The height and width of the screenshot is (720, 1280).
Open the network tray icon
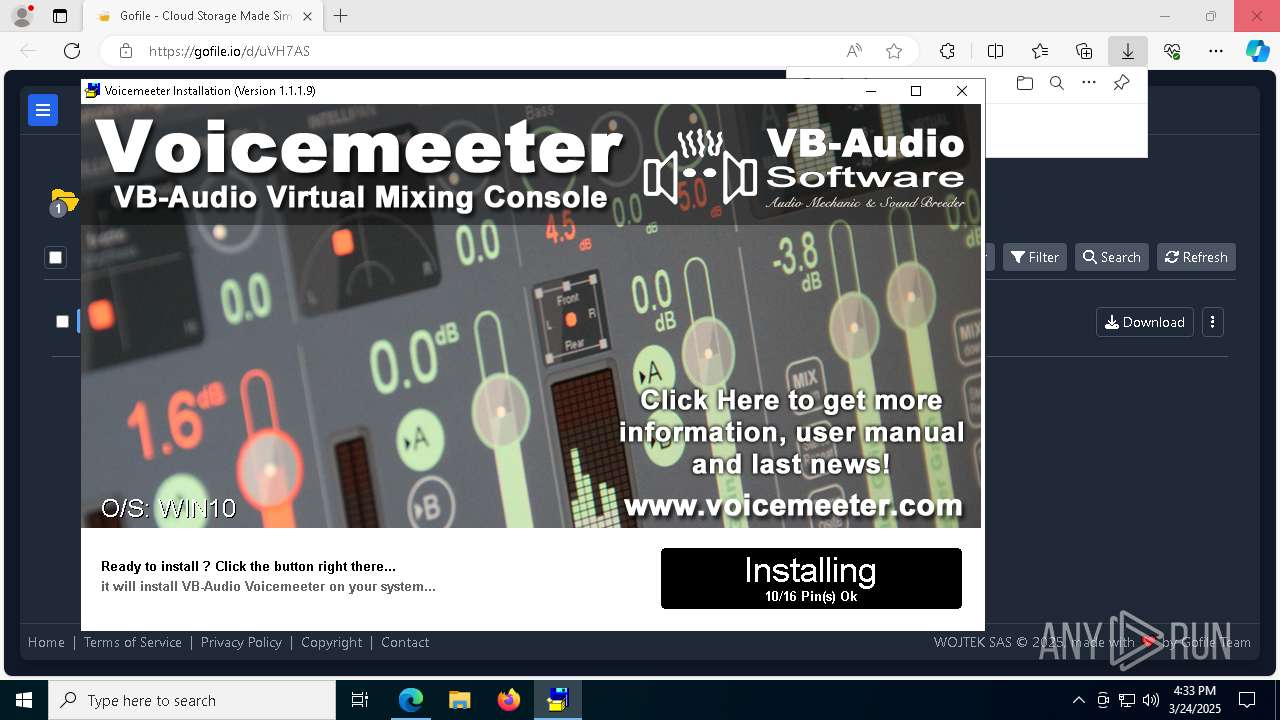(x=1127, y=700)
